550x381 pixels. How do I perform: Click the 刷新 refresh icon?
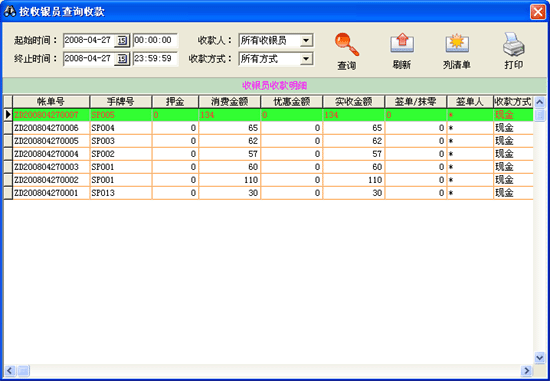(402, 44)
